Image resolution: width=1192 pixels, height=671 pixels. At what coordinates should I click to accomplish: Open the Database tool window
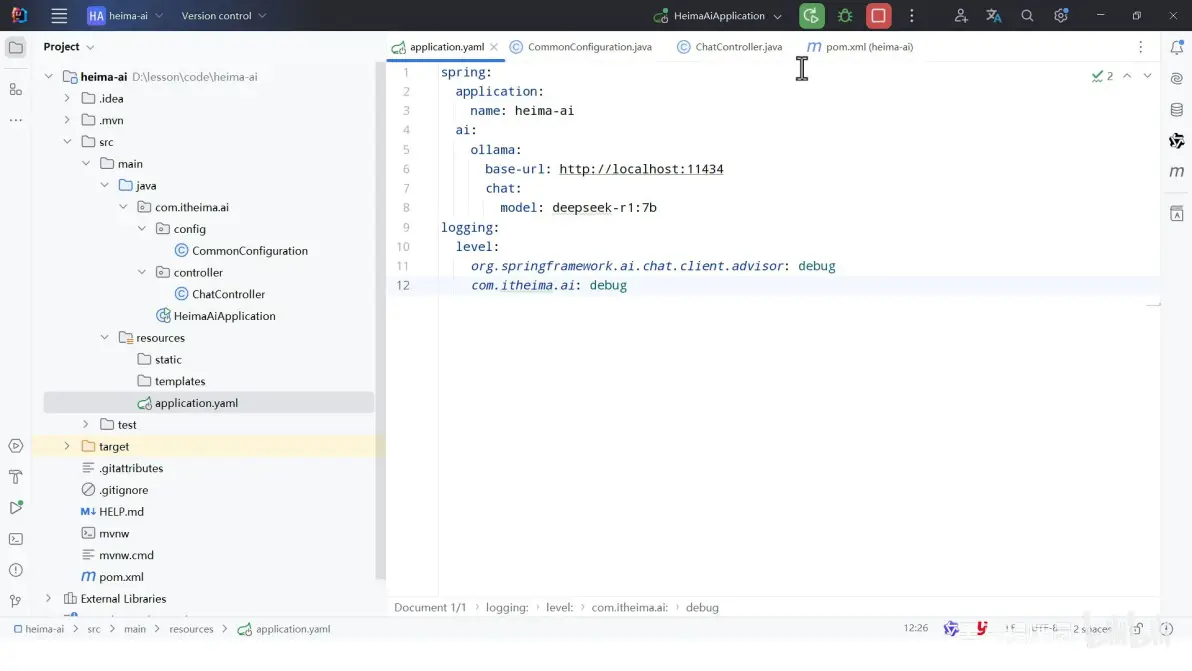(x=1176, y=109)
